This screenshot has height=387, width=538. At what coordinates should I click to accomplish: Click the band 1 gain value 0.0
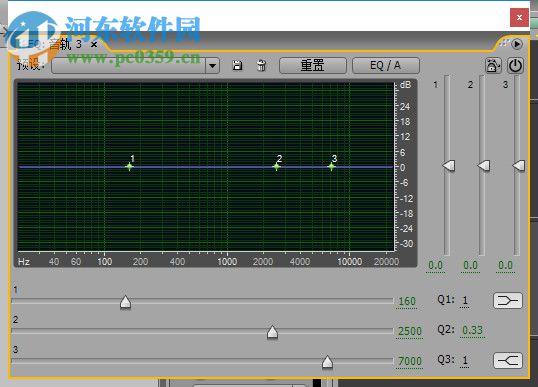(x=435, y=266)
